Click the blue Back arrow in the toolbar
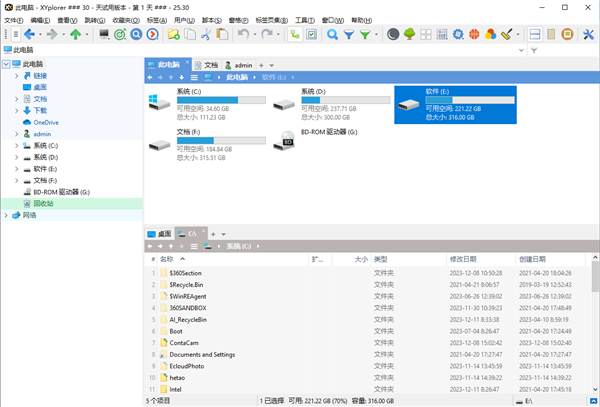 tap(29, 34)
